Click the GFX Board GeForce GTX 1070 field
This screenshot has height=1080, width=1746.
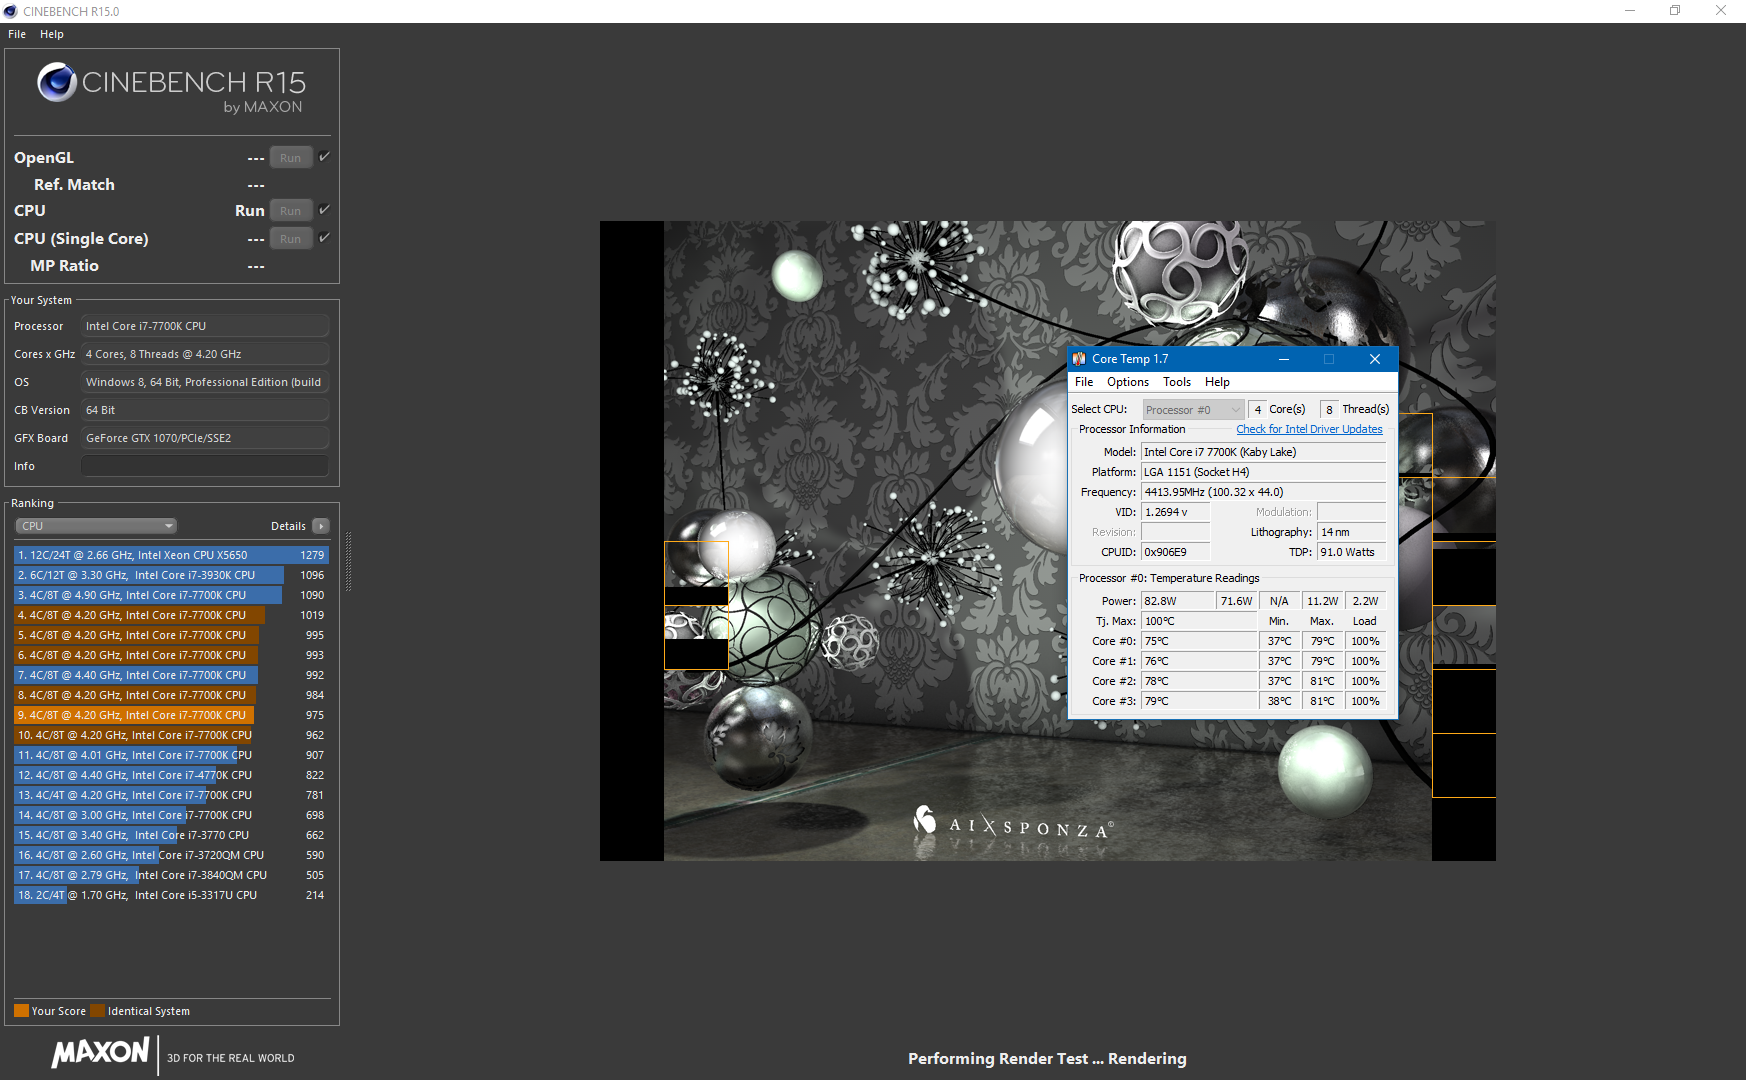205,438
